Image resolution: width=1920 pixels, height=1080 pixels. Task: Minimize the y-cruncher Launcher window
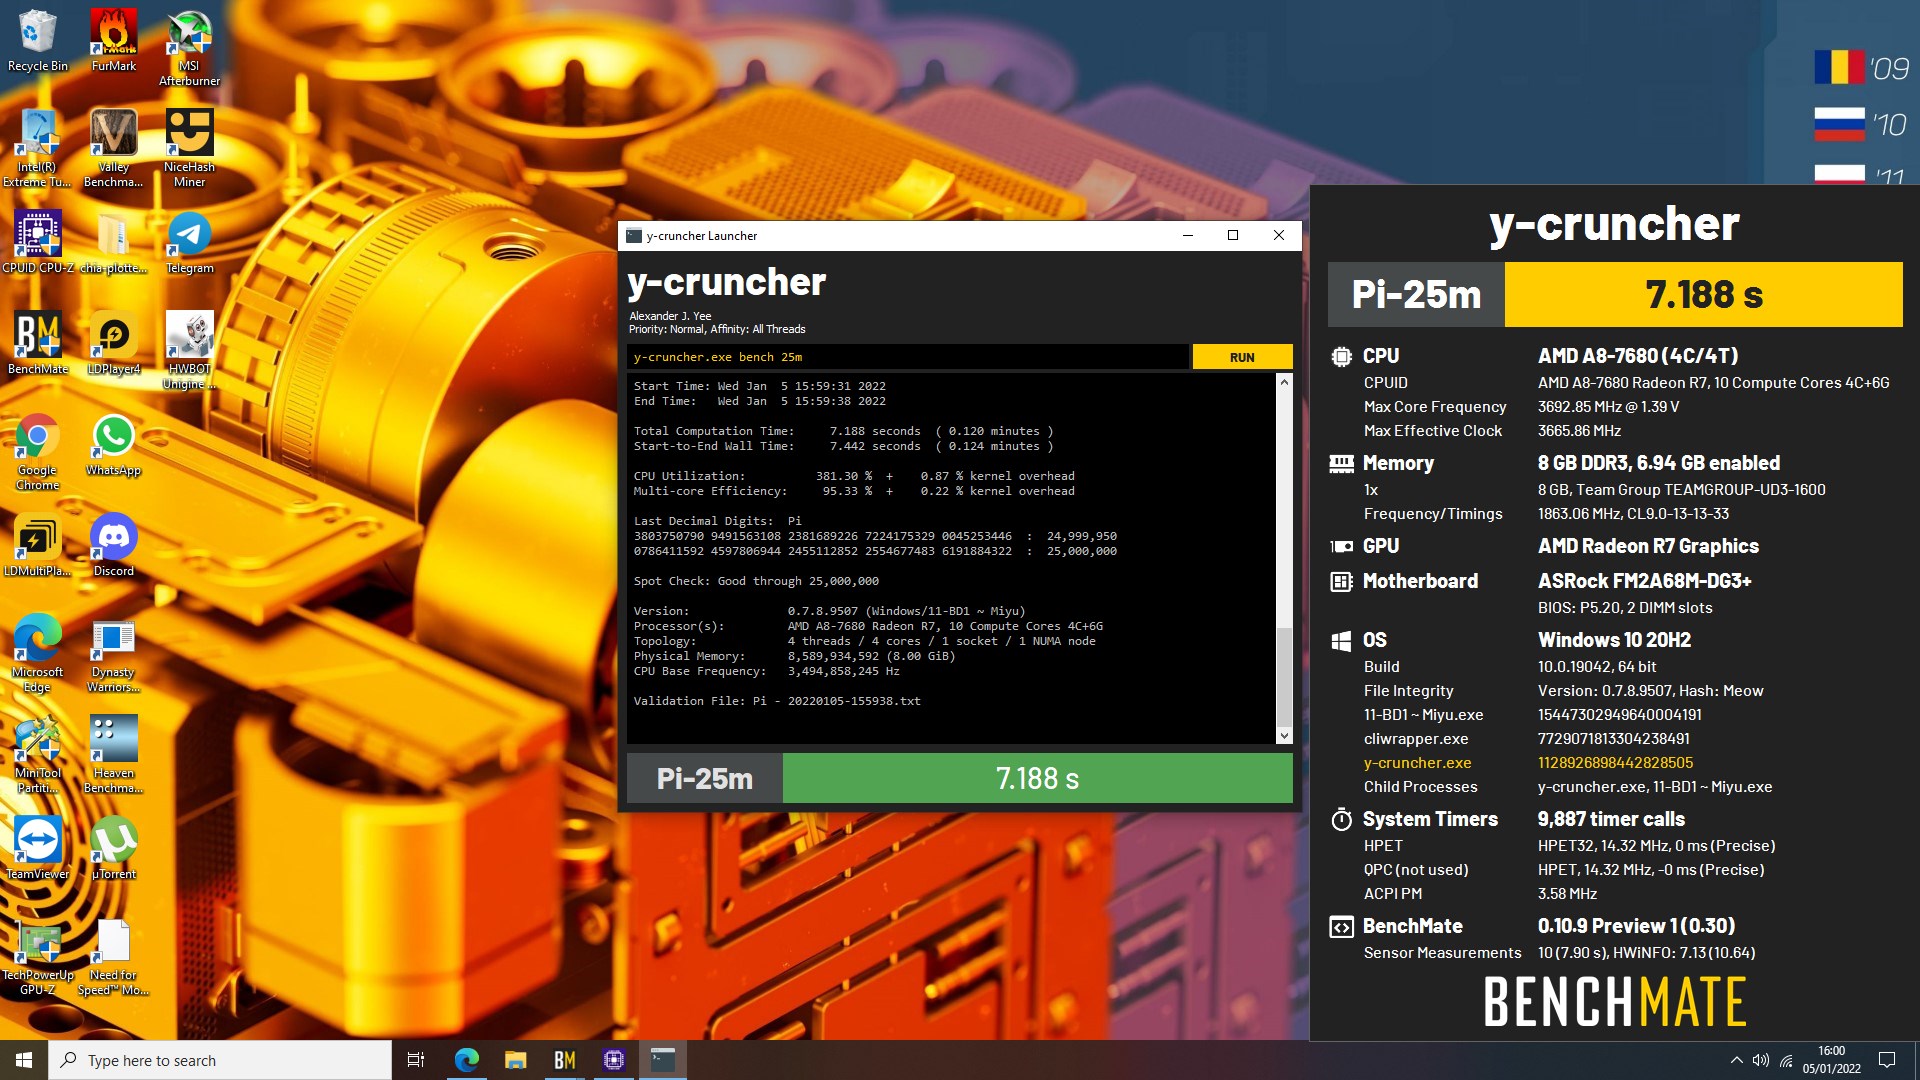click(x=1188, y=236)
